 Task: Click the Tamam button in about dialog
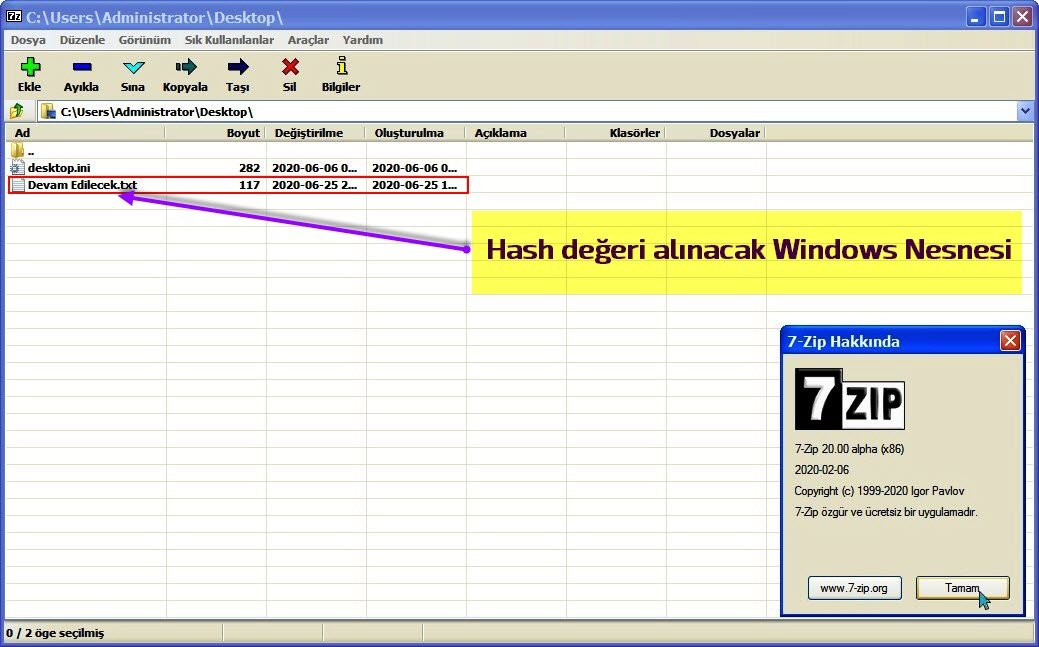pos(962,588)
